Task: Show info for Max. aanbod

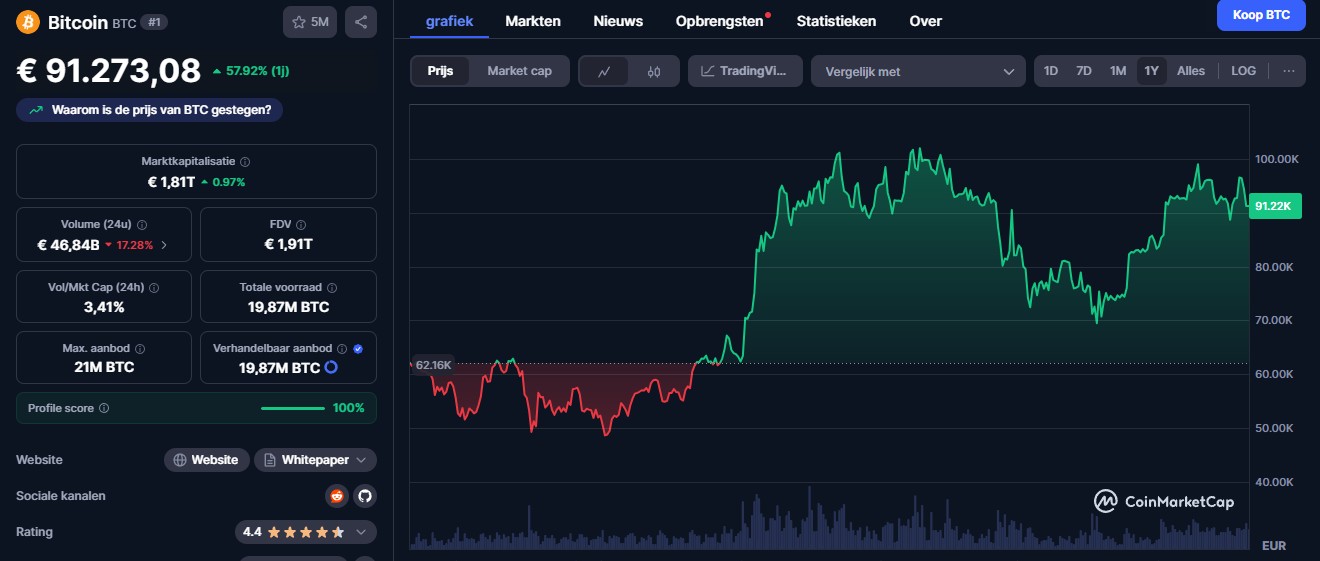Action: click(139, 349)
